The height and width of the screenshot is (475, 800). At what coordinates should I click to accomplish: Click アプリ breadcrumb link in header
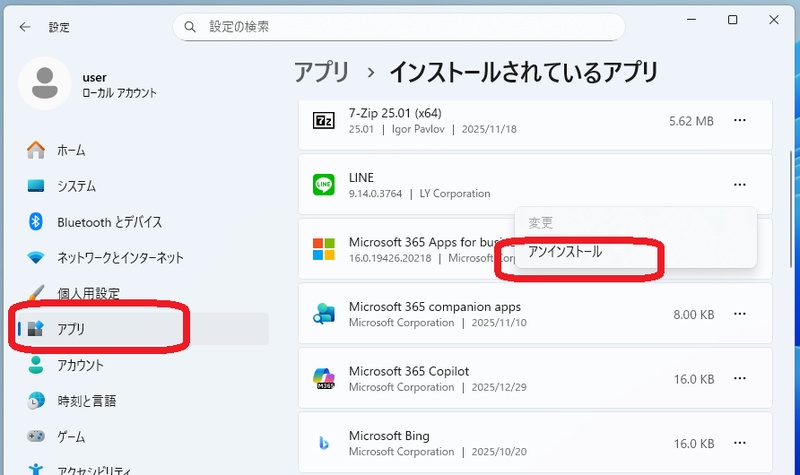(x=321, y=72)
